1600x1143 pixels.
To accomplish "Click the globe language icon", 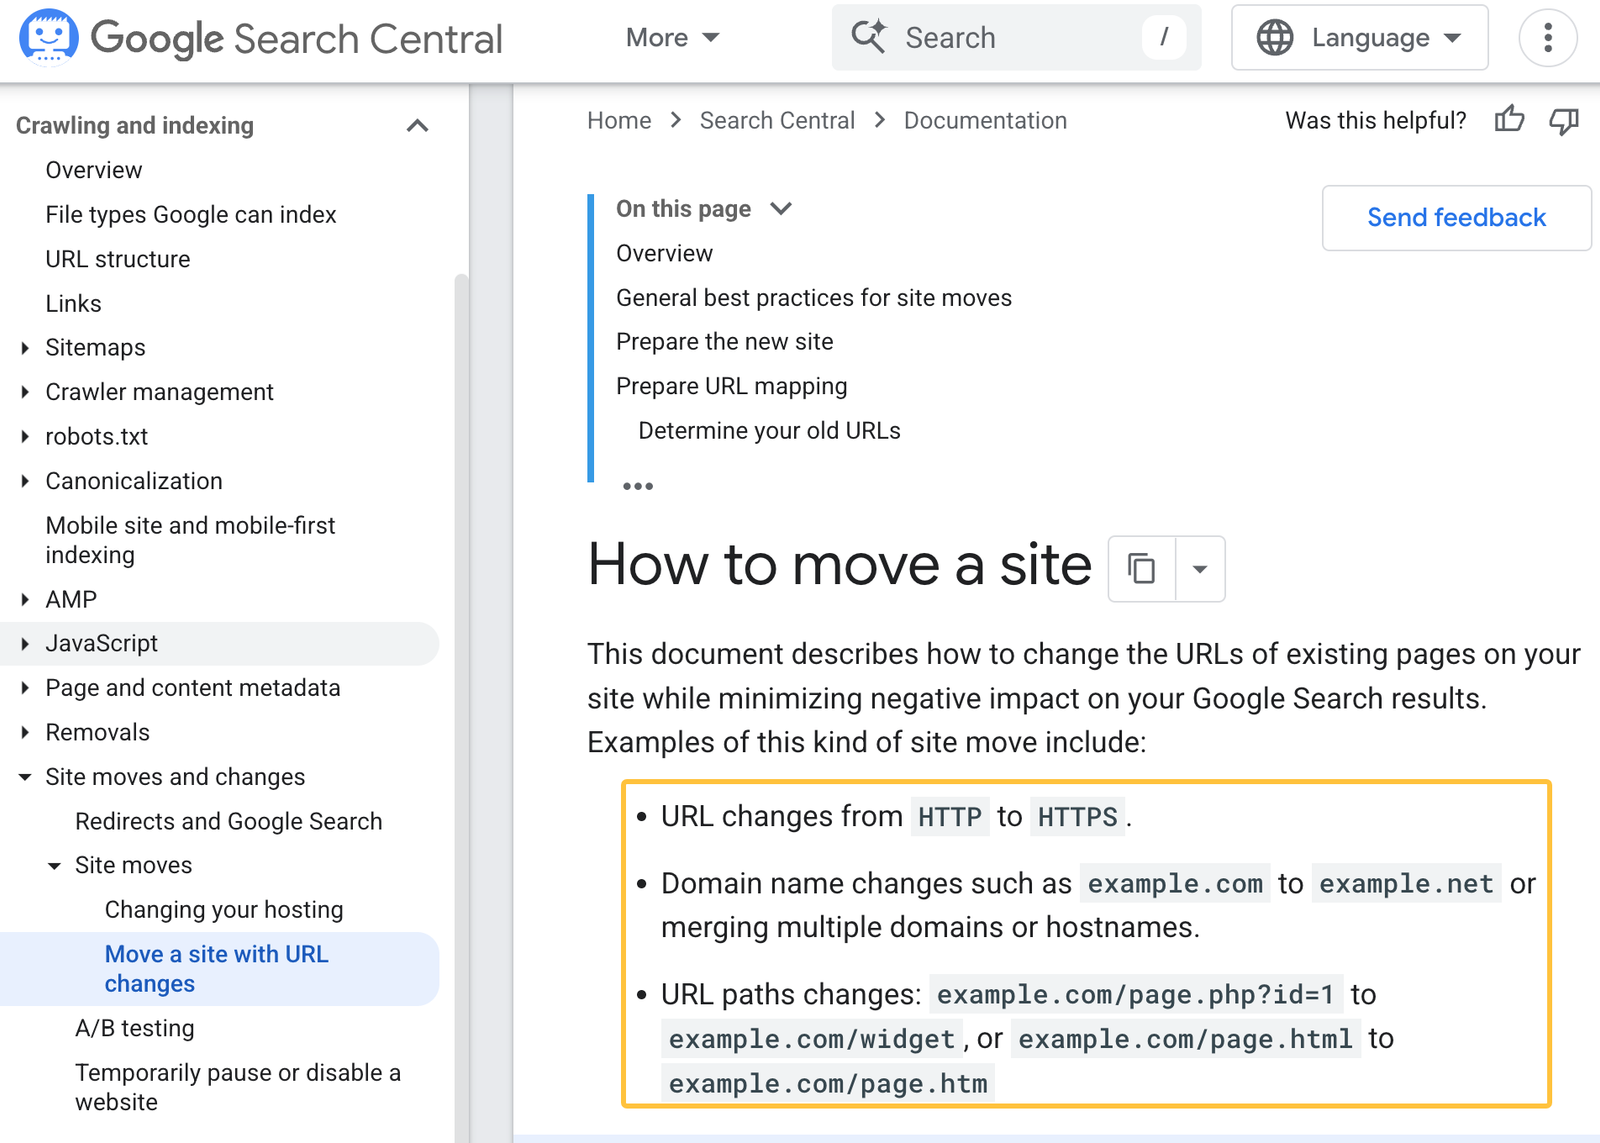I will [1274, 38].
